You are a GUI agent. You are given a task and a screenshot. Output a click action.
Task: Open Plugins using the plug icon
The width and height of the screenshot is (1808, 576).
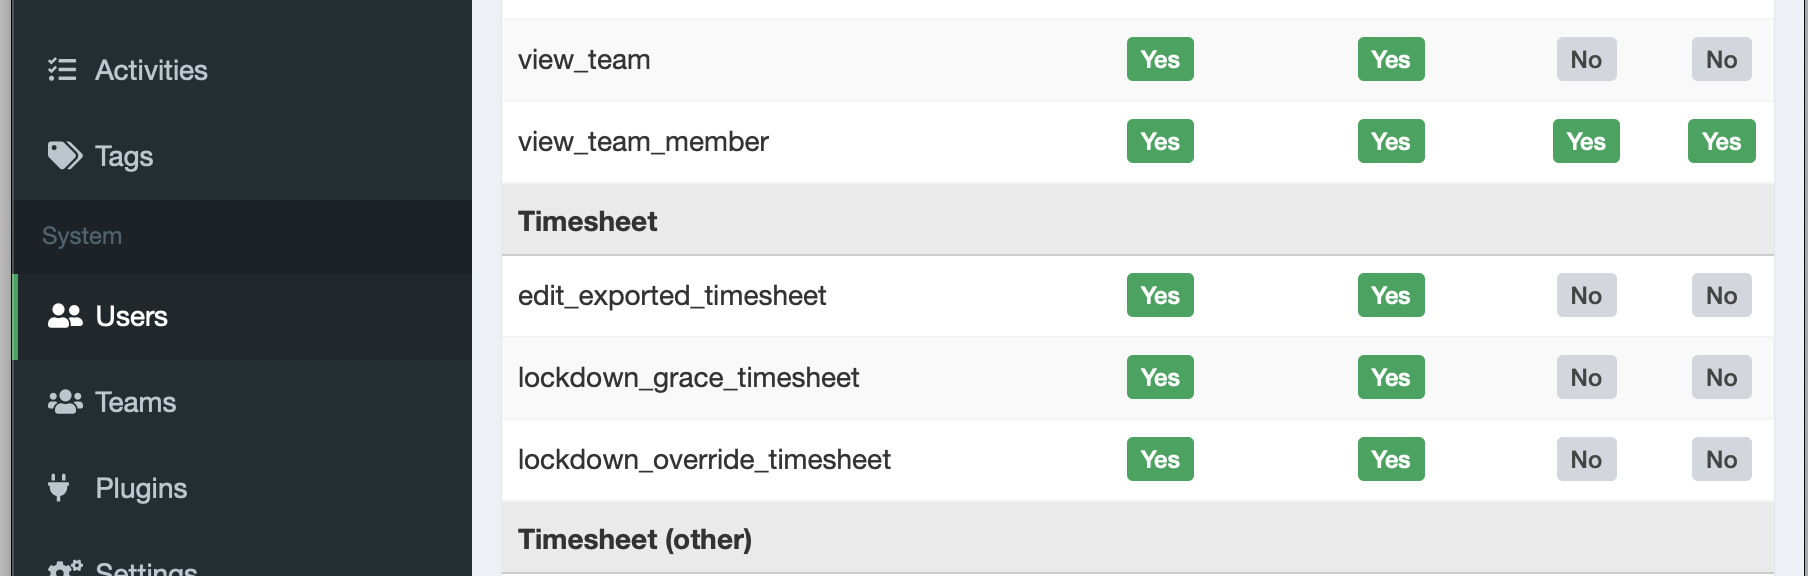(60, 488)
